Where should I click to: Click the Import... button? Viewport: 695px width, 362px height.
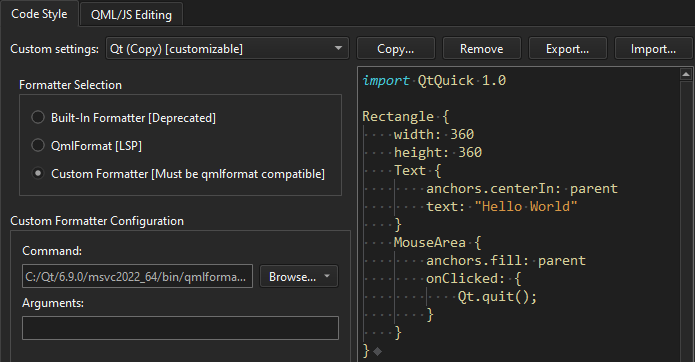click(653, 49)
